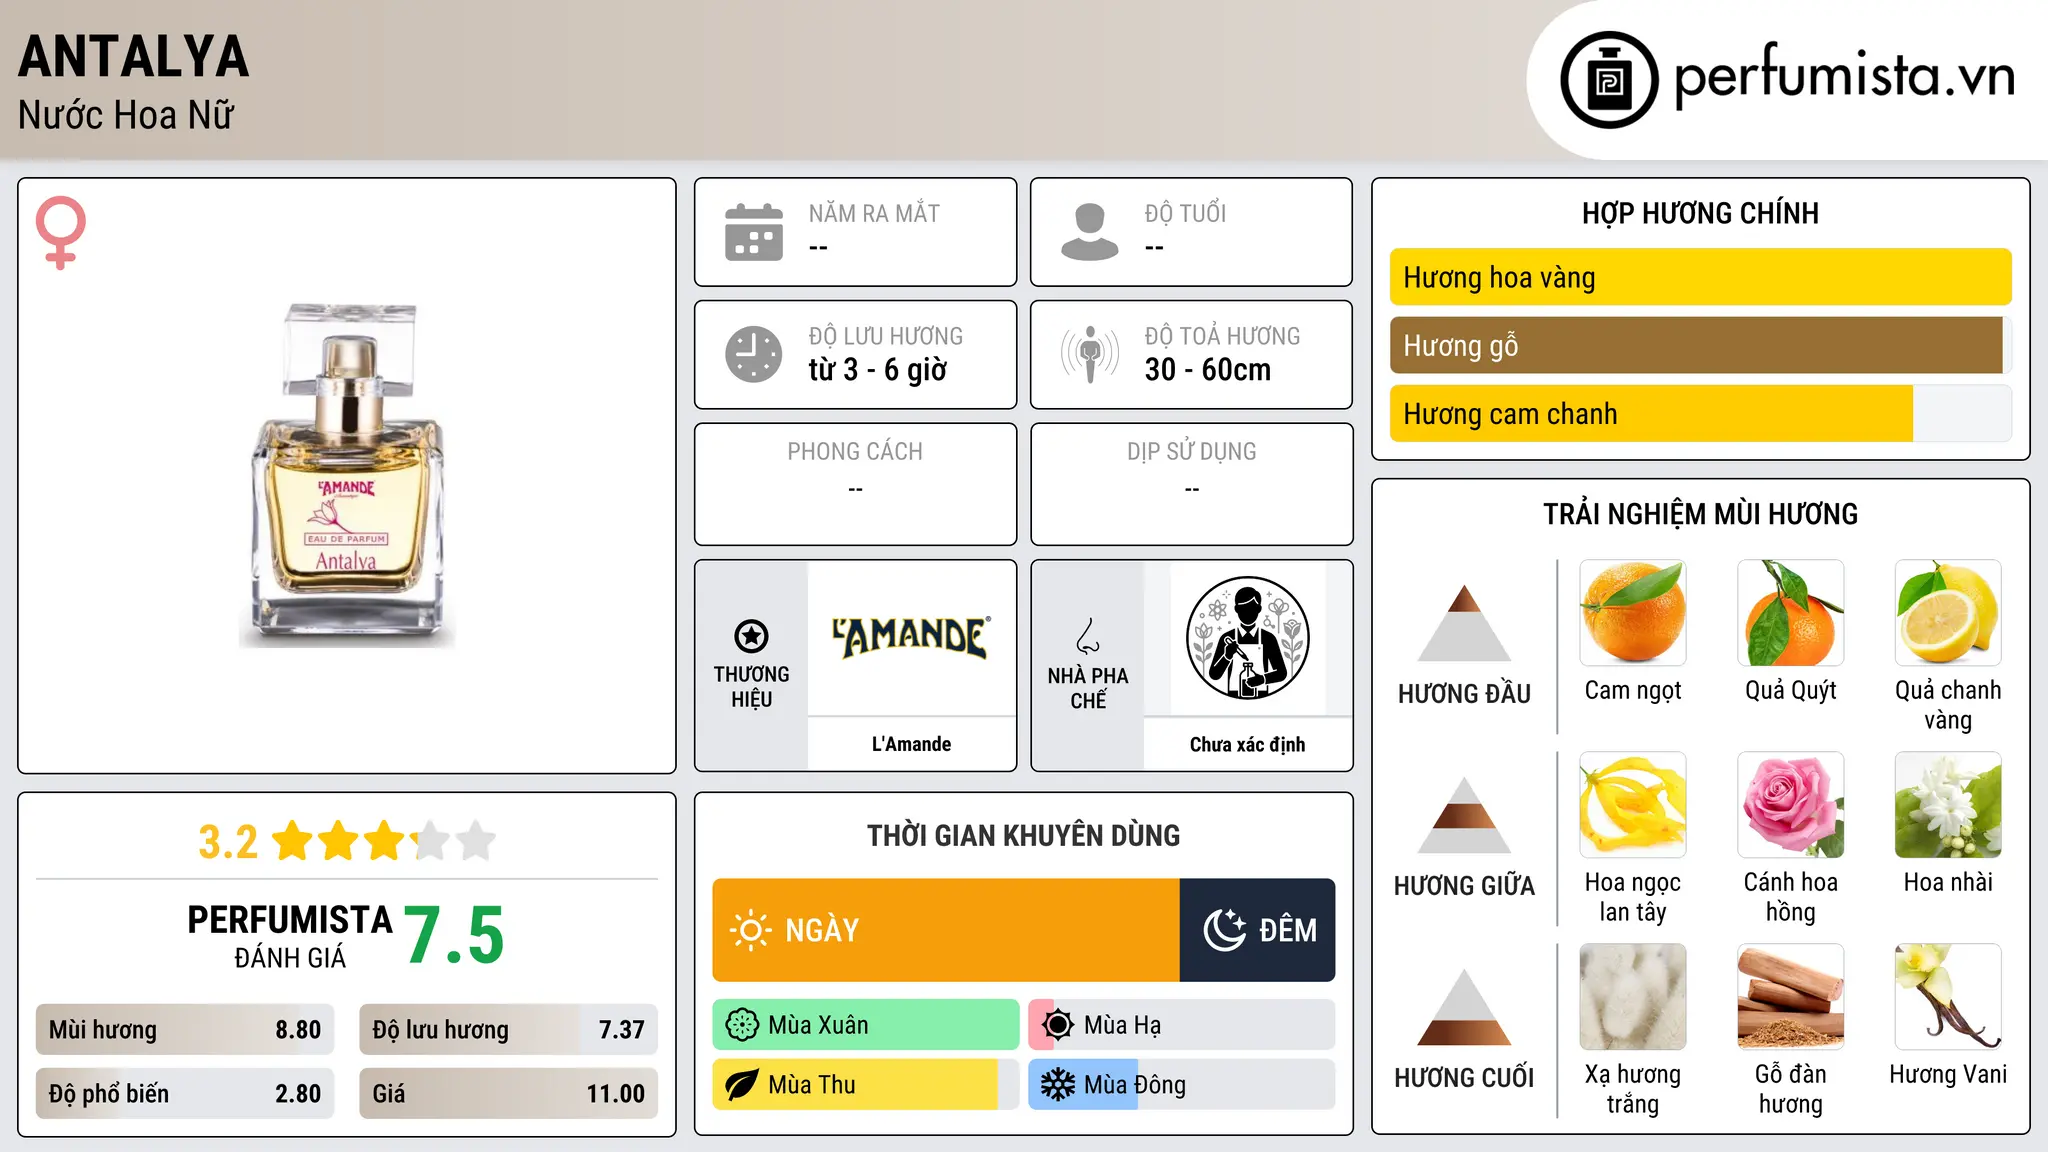The image size is (2048, 1152).
Task: Click the Mùi hương 8.80 score
Action: click(185, 1030)
